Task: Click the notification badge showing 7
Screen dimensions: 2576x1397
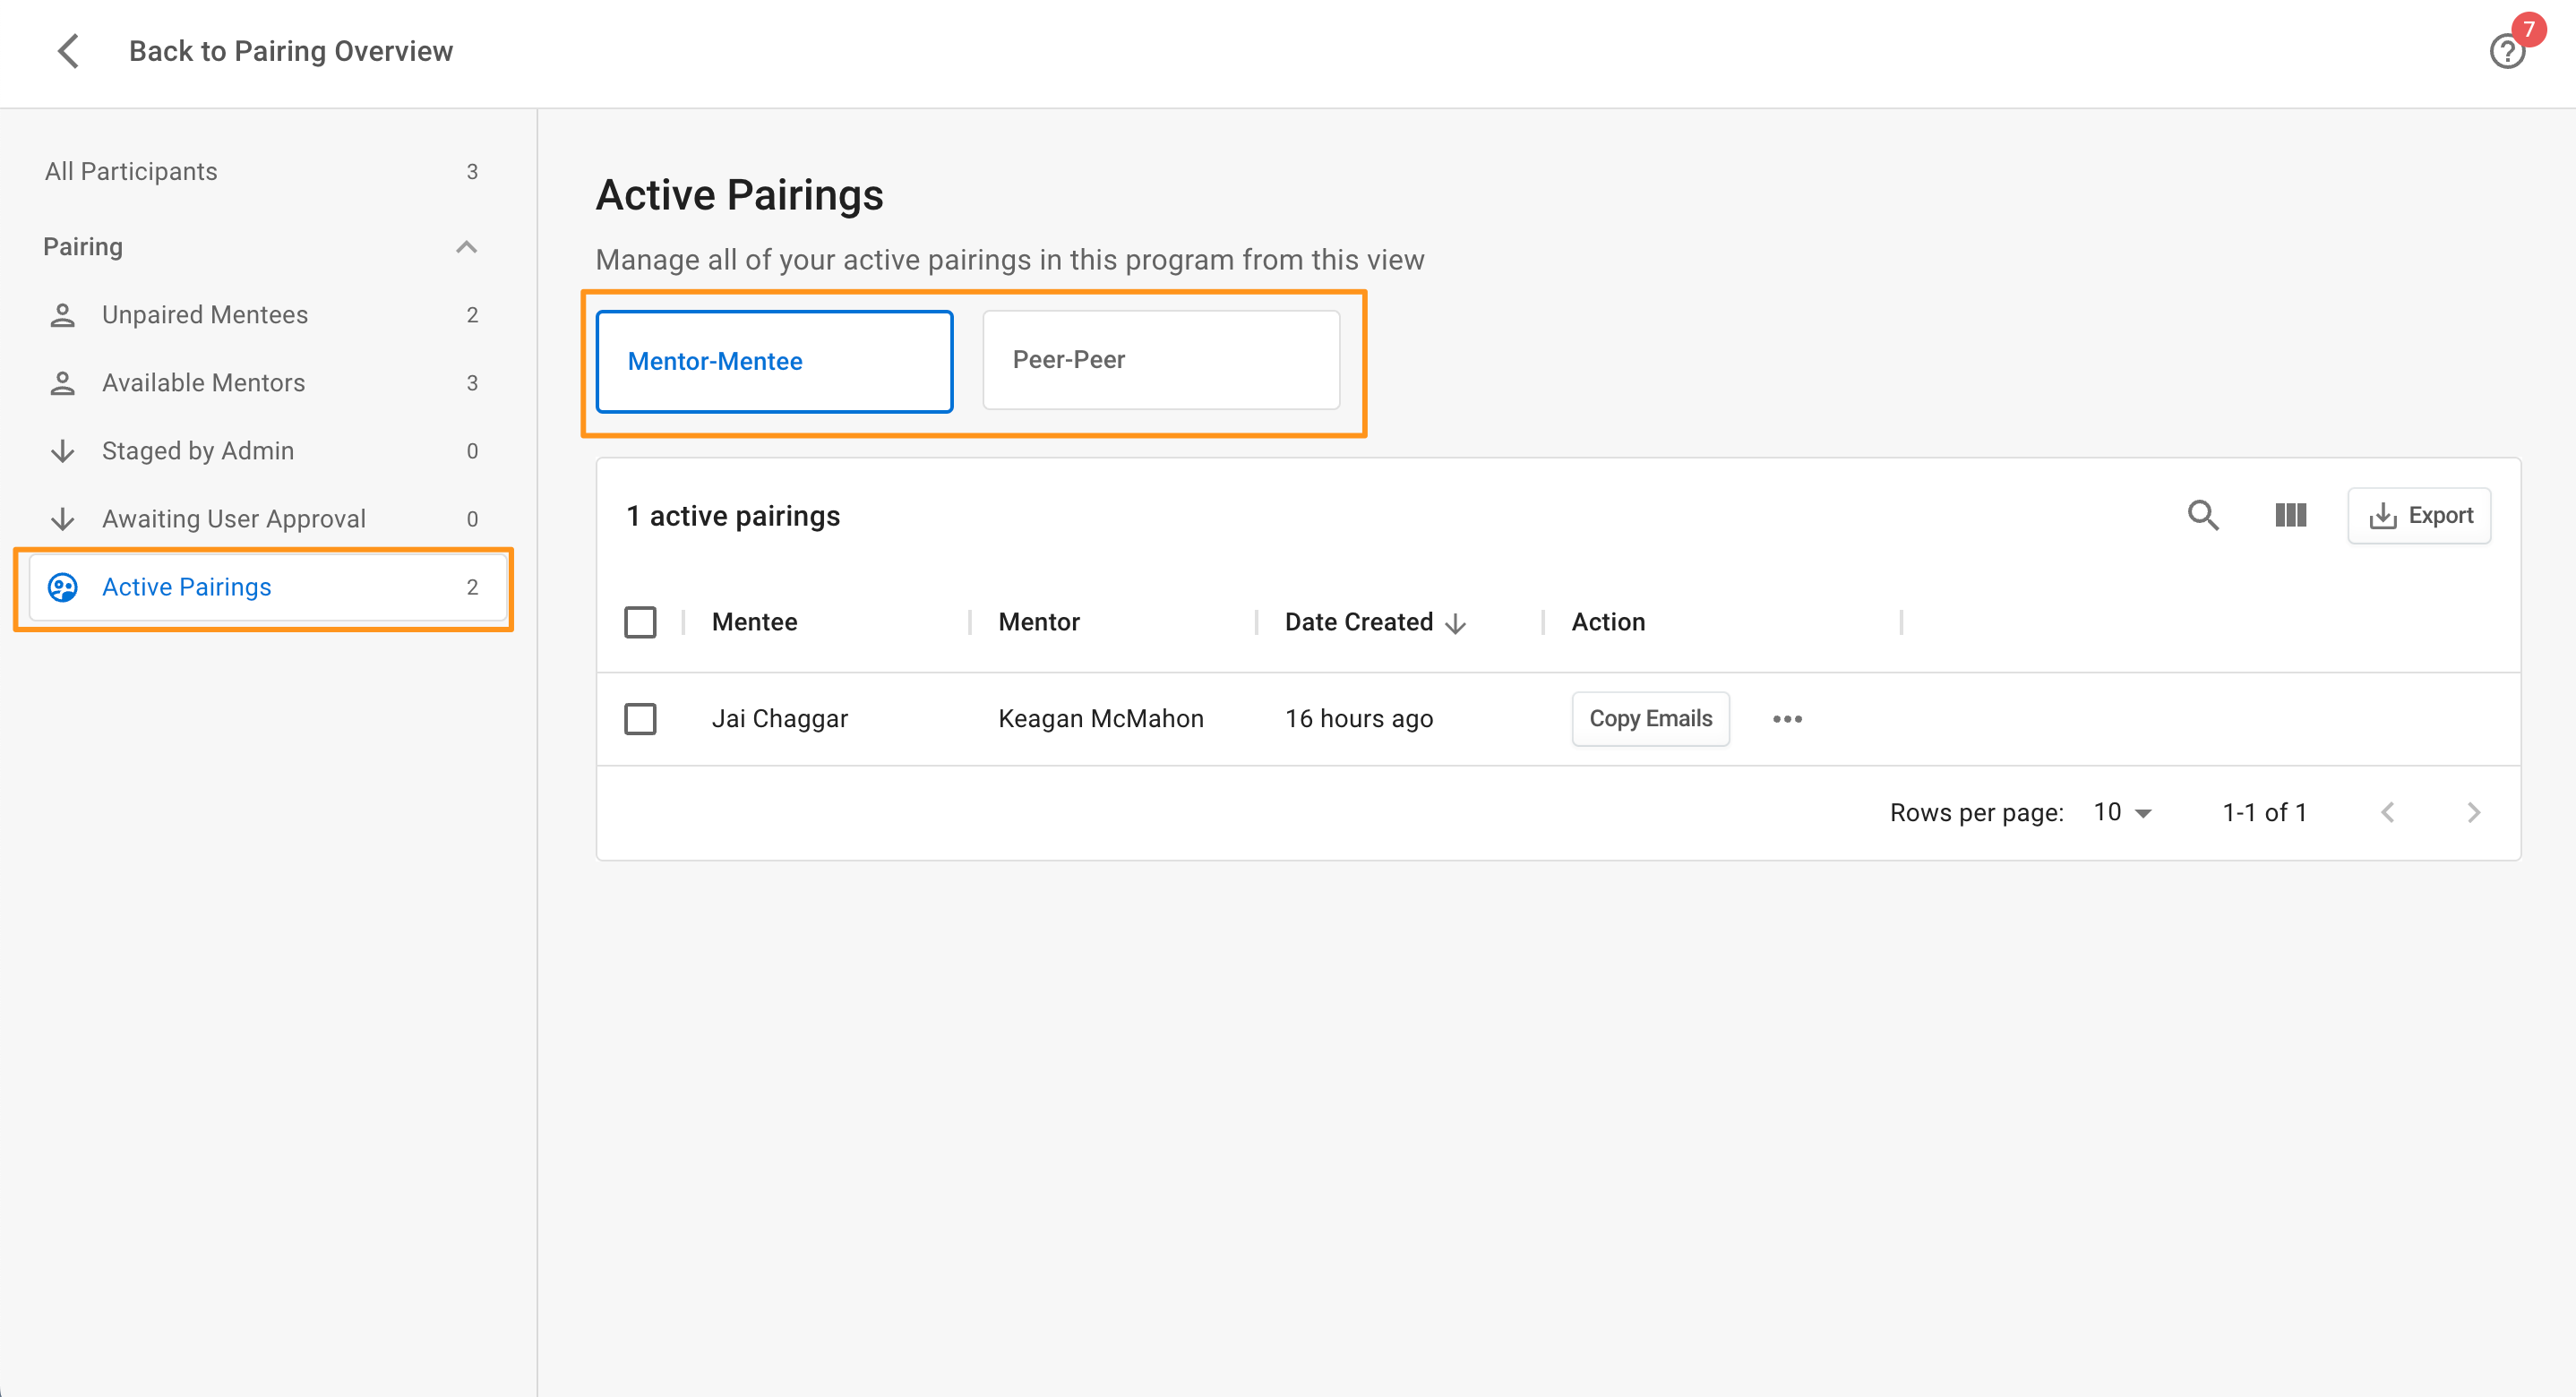Action: point(2528,29)
